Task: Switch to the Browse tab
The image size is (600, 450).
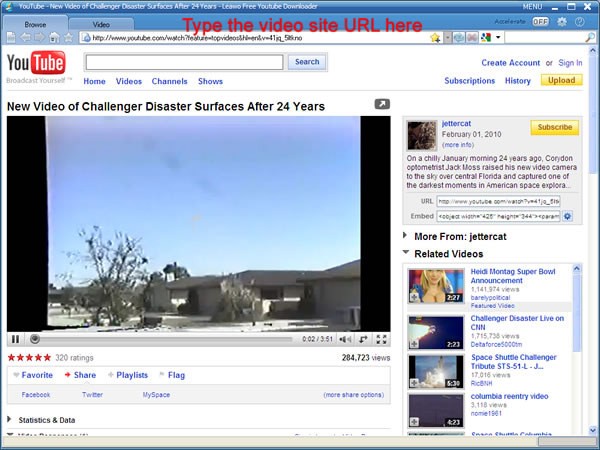Action: coord(35,24)
